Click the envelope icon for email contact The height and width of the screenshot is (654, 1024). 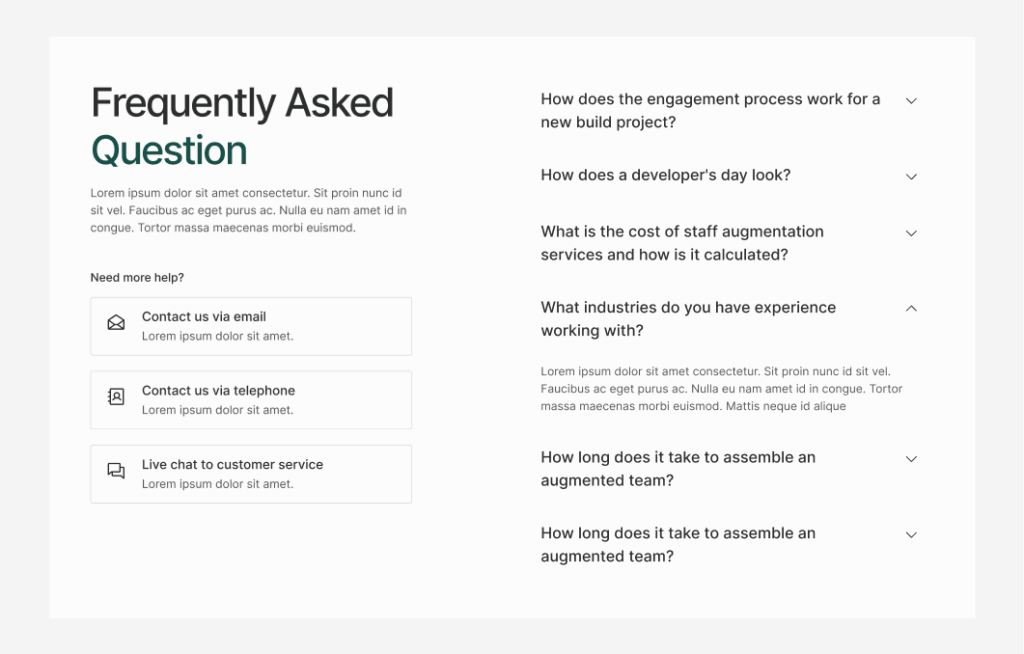(116, 323)
